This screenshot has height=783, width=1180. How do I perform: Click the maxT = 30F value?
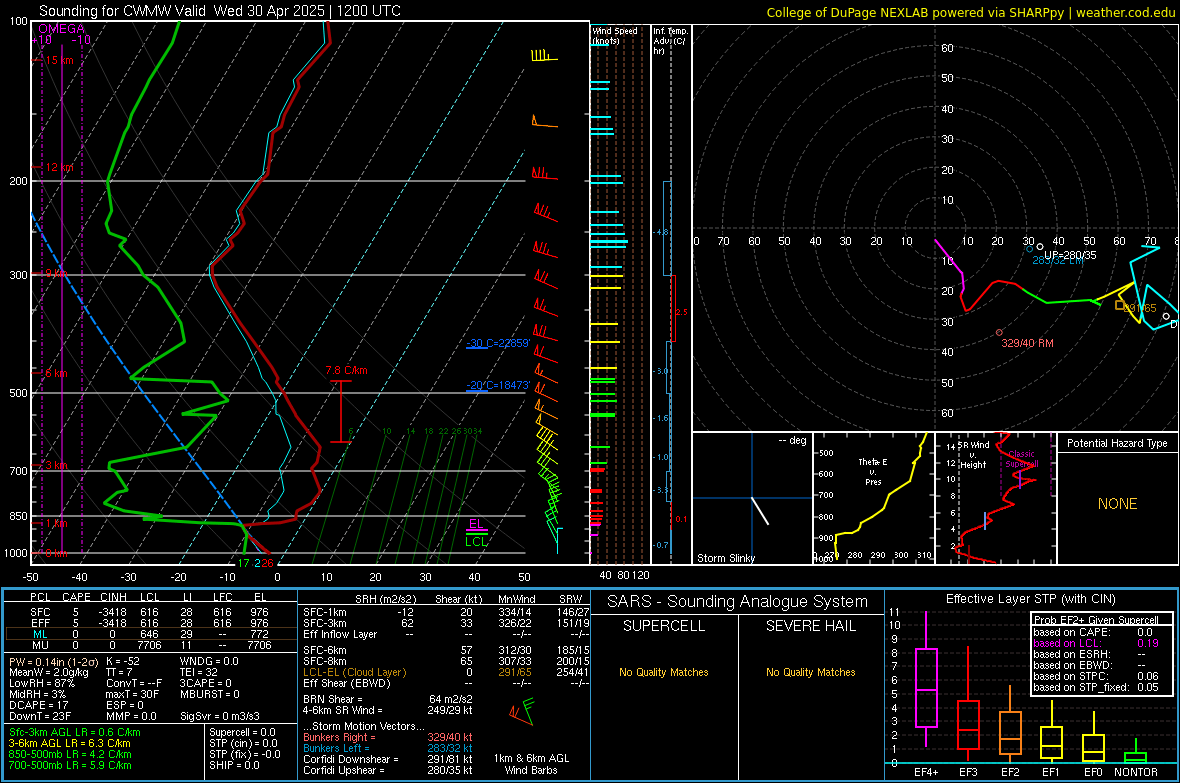pos(132,694)
